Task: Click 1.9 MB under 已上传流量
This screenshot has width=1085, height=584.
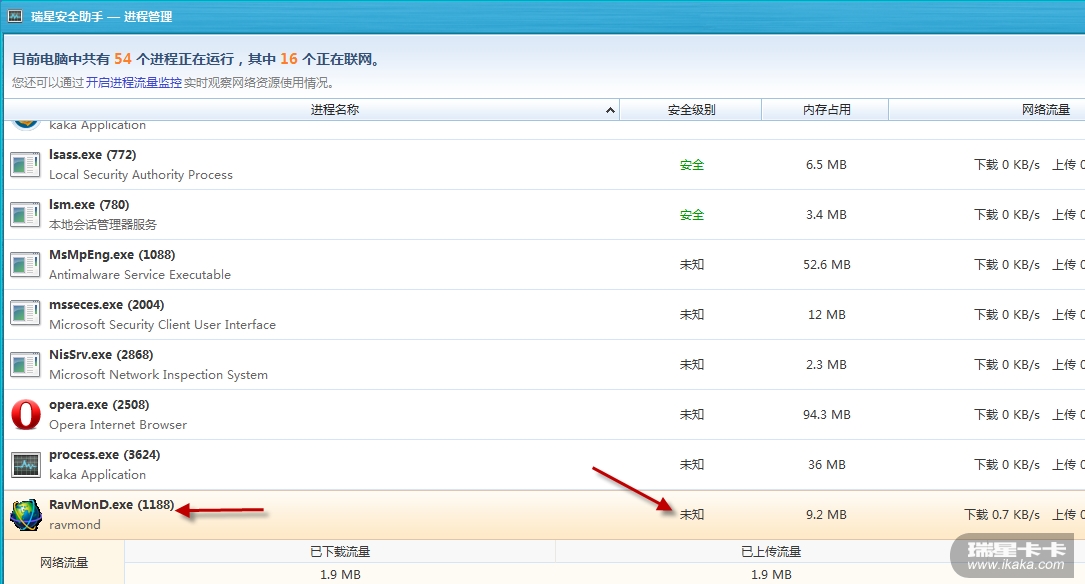Action: (x=771, y=574)
